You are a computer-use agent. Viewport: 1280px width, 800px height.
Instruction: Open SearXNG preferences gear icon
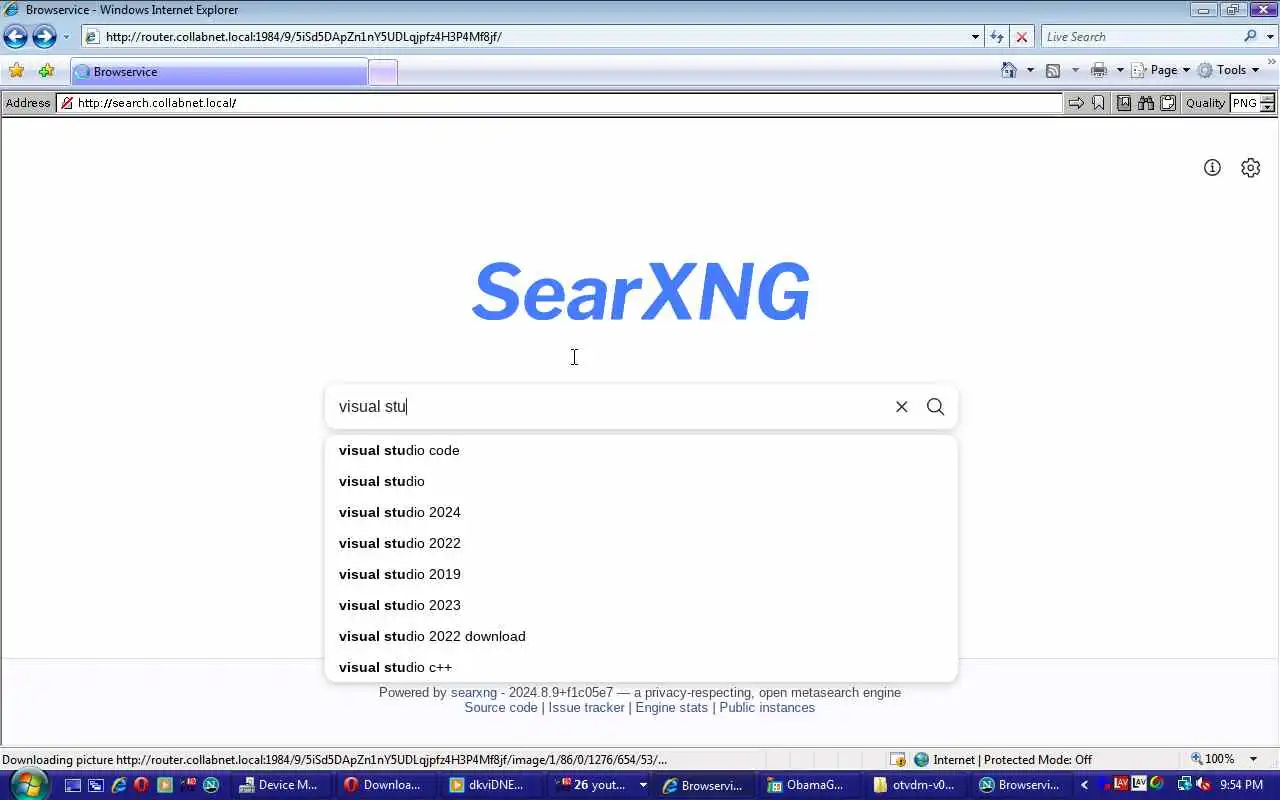click(x=1250, y=168)
